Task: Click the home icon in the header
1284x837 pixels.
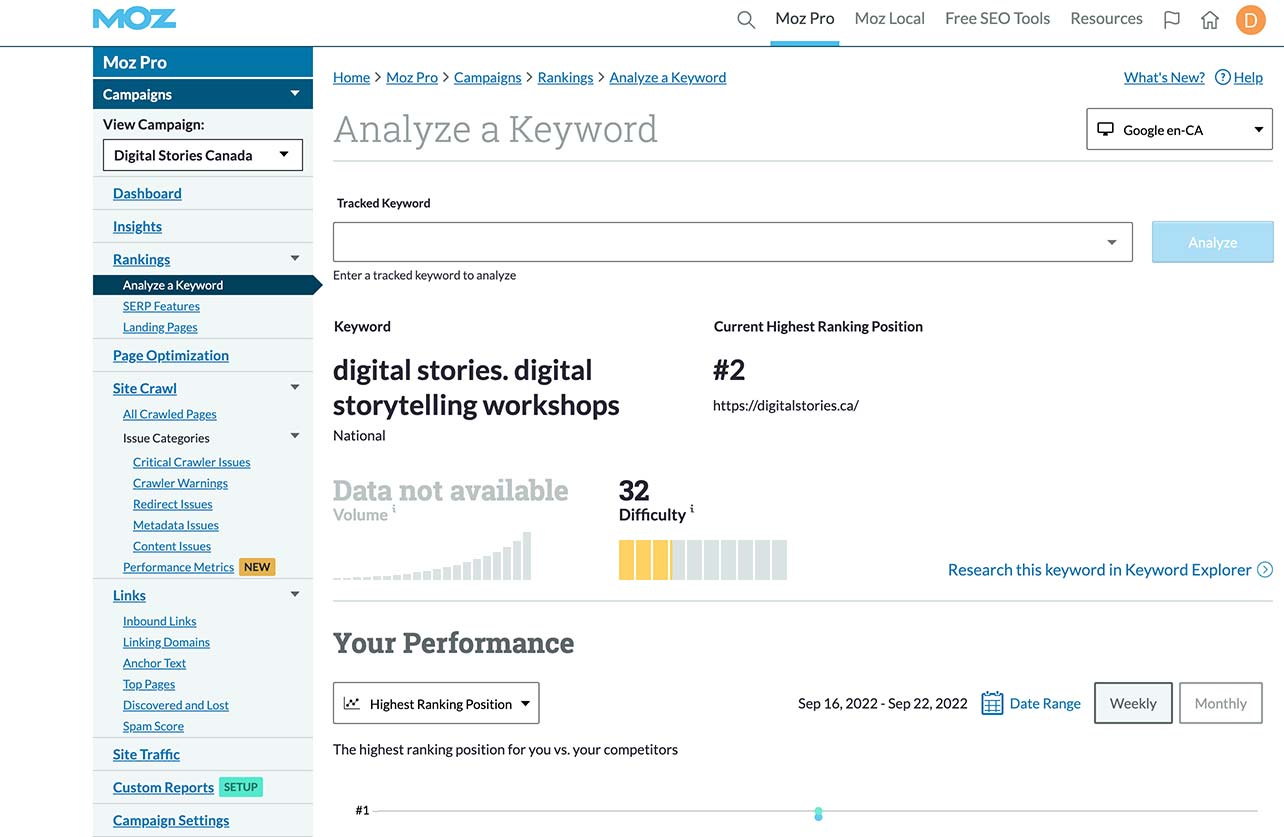Action: coord(1210,18)
